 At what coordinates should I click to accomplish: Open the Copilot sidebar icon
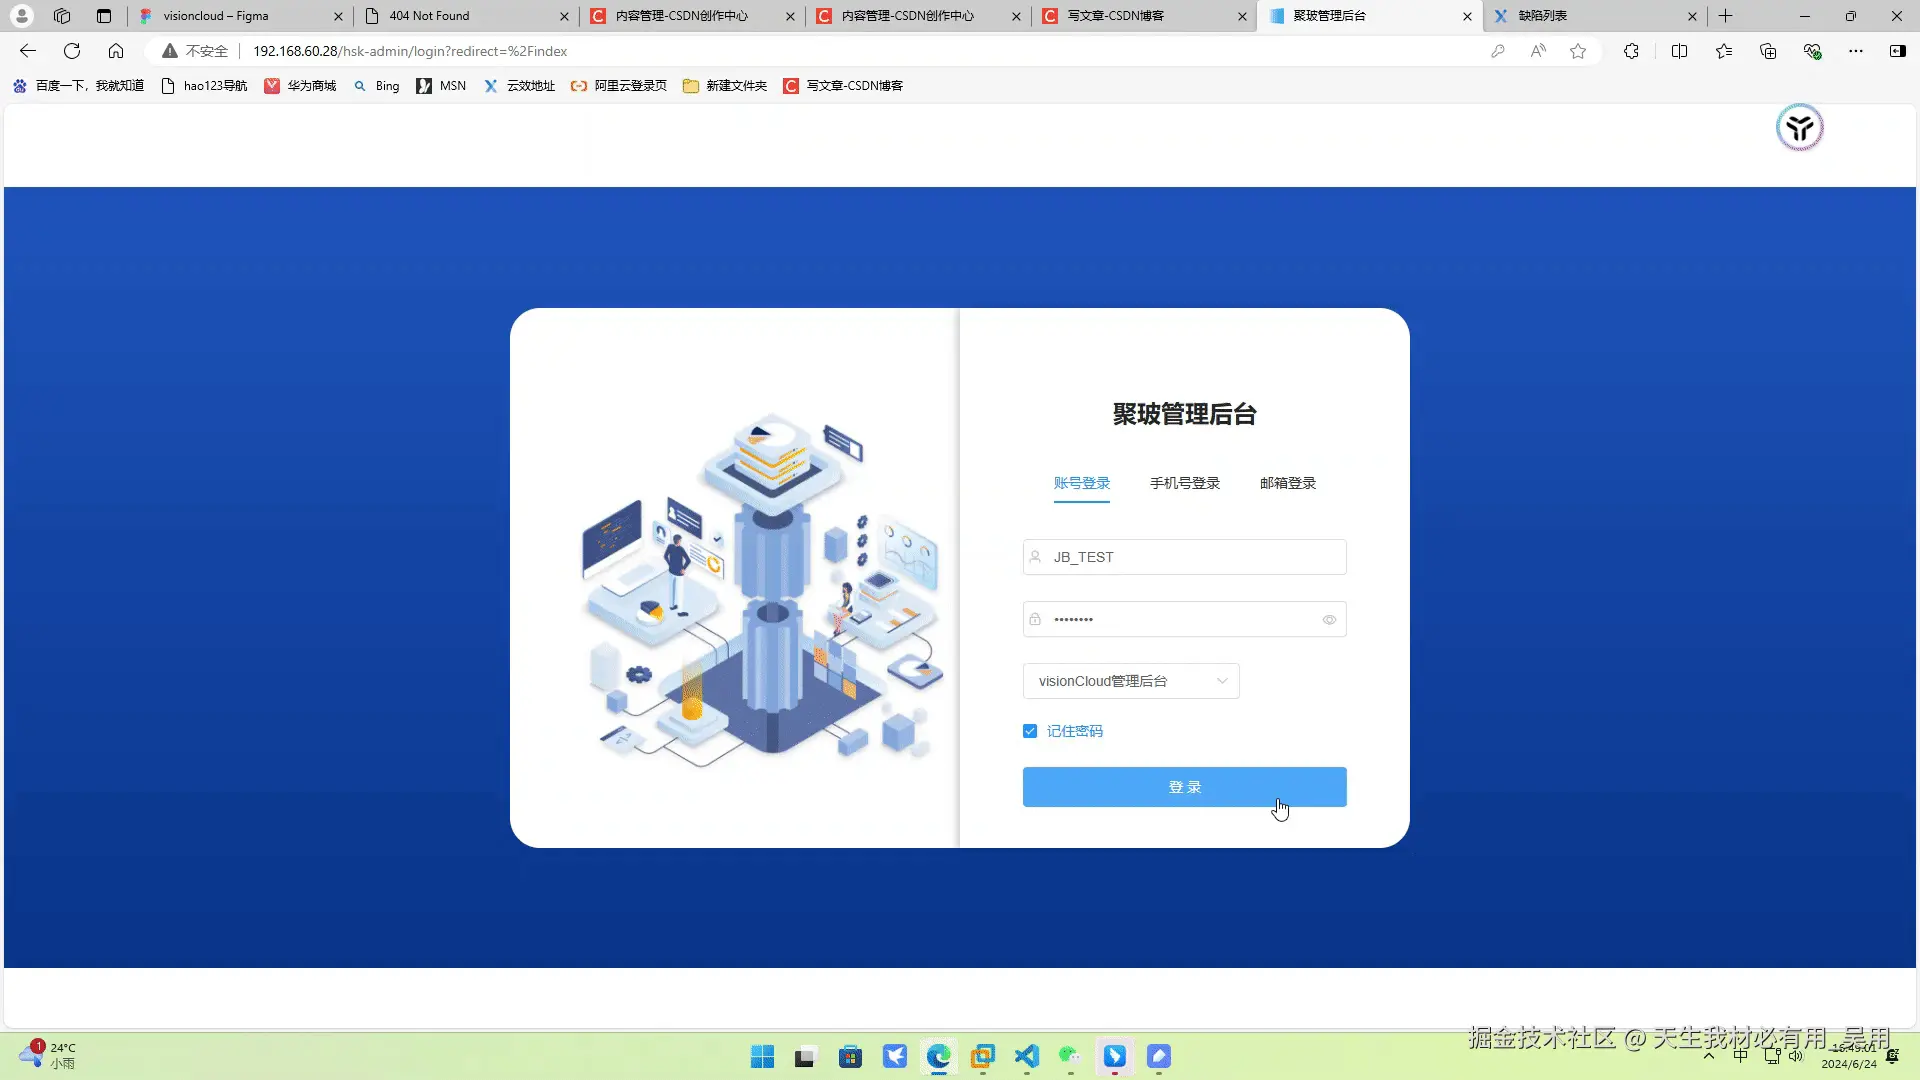(1898, 51)
